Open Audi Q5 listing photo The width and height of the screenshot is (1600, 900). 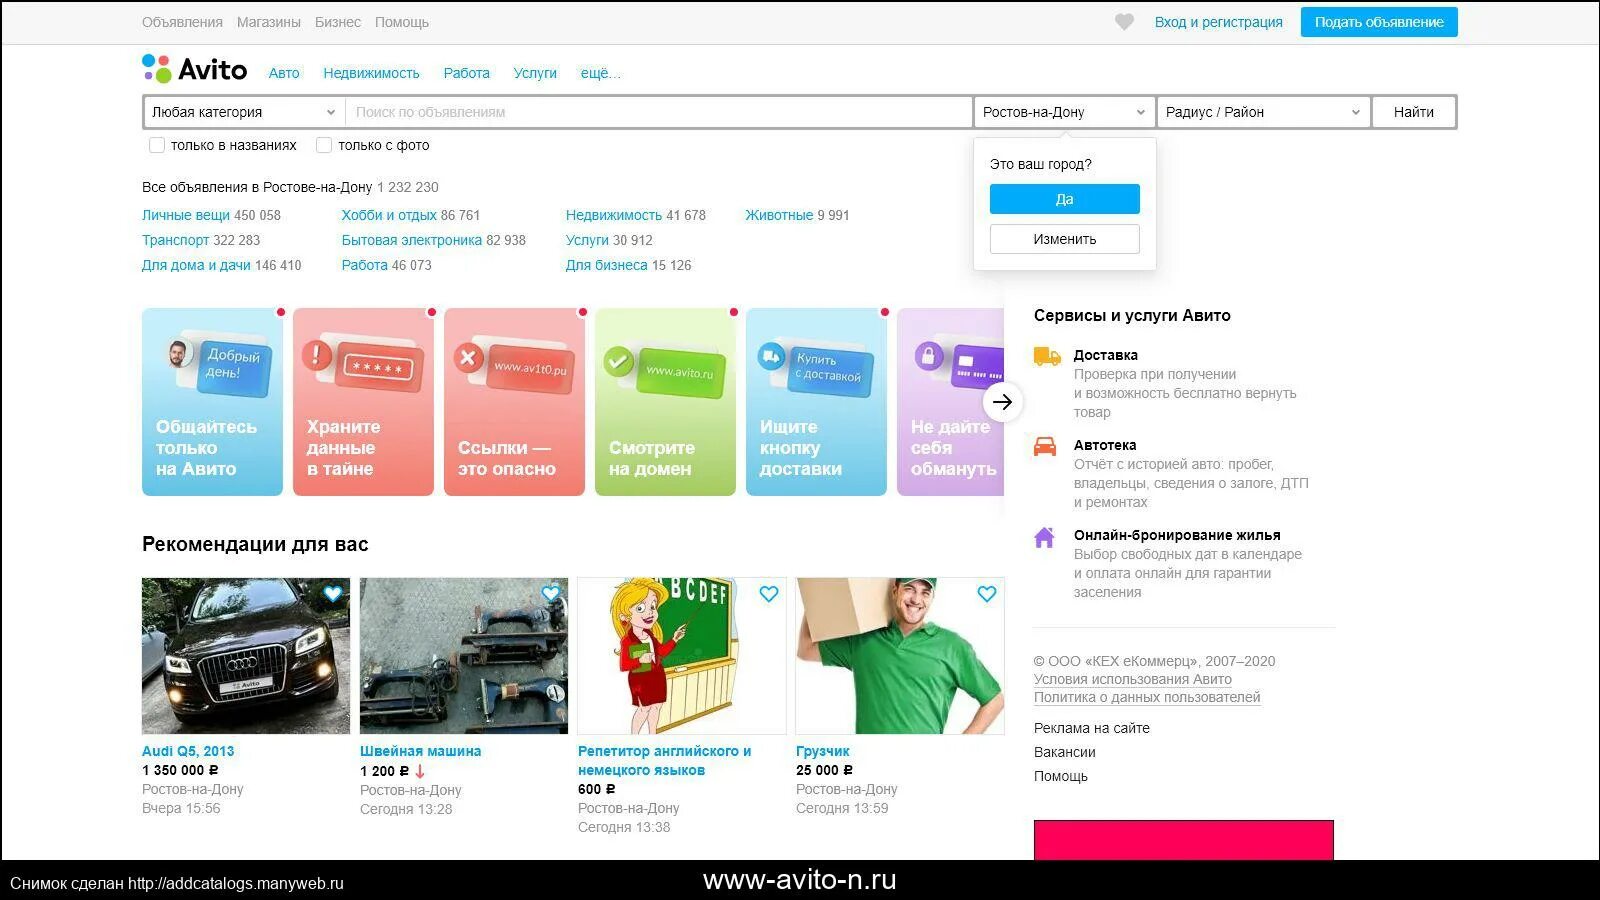[x=246, y=656]
